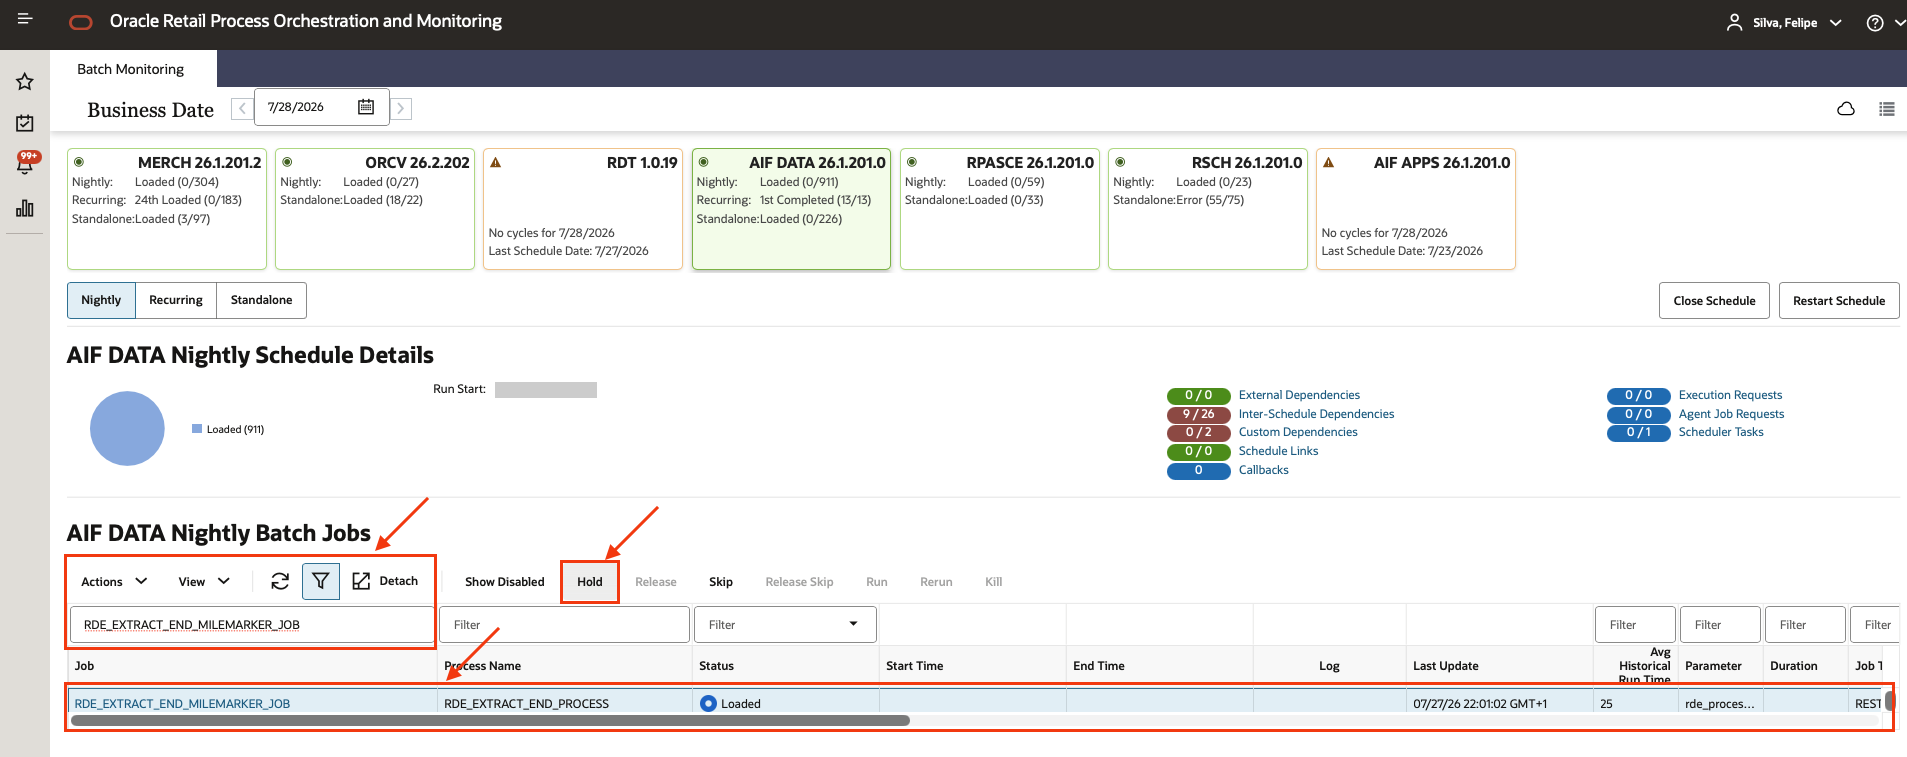Open notifications bell with 99+ badge
1907x757 pixels.
coord(26,163)
